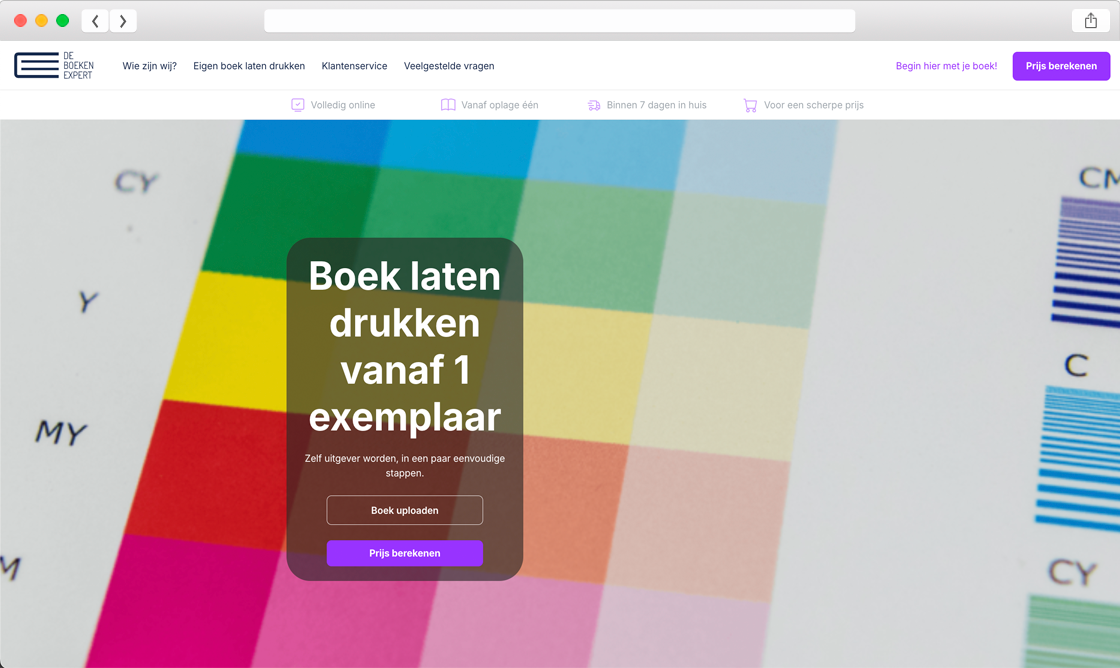Open the Wie zijn wij? menu item
Viewport: 1120px width, 668px height.
point(149,66)
